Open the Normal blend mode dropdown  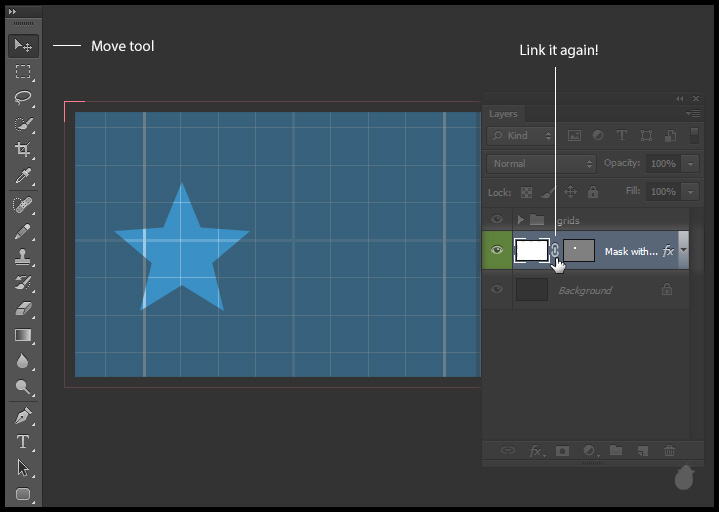tap(541, 163)
